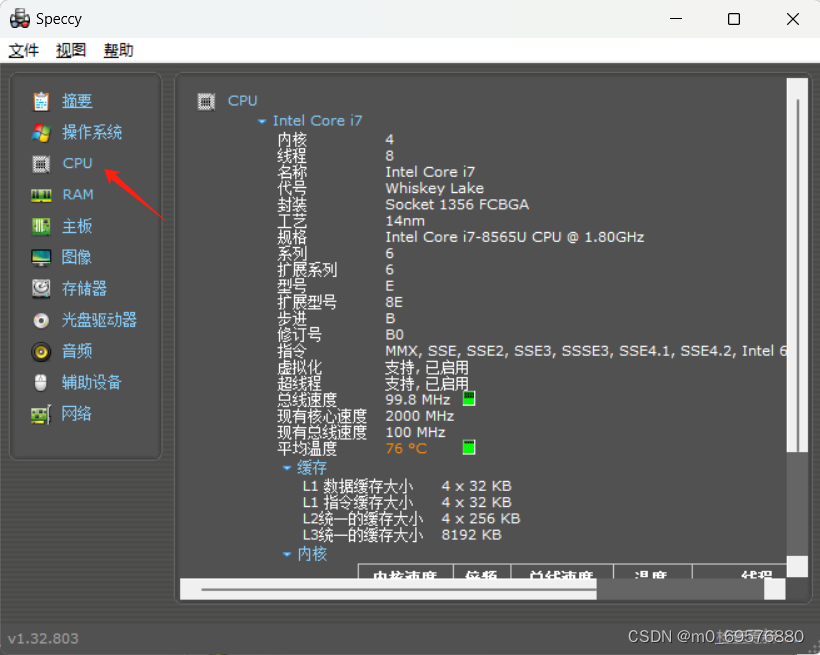Collapse the Intel Core i7 tree node
The image size is (820, 655).
click(262, 121)
